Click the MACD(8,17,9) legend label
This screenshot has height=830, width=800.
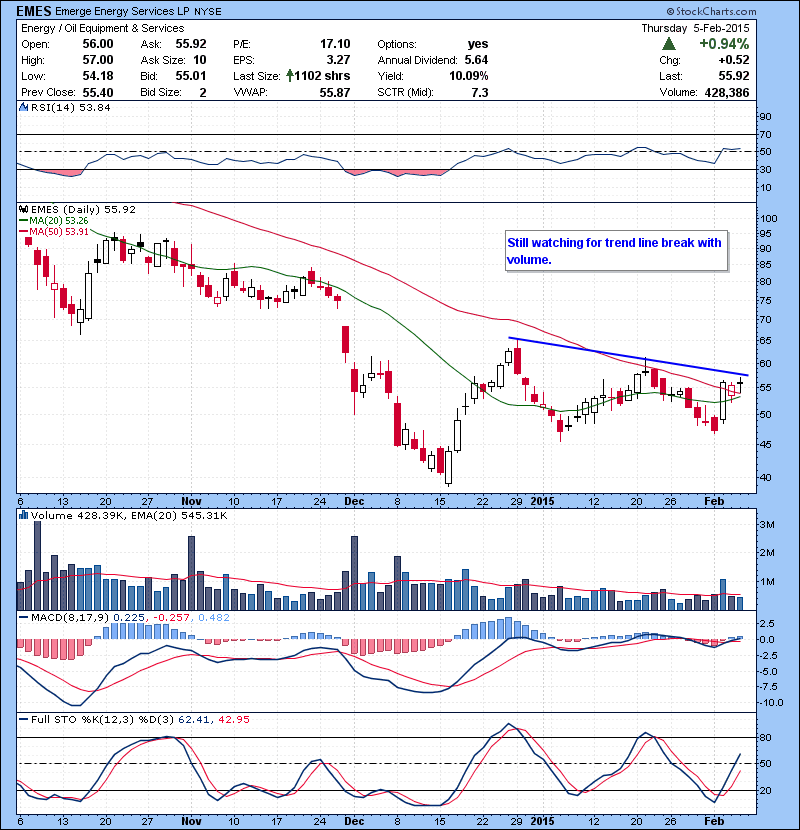70,617
